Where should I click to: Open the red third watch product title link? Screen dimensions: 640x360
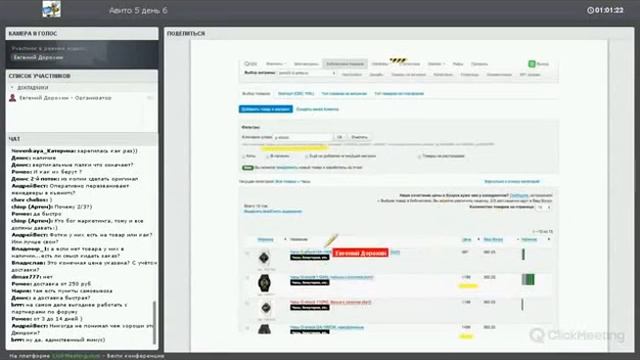[331, 302]
